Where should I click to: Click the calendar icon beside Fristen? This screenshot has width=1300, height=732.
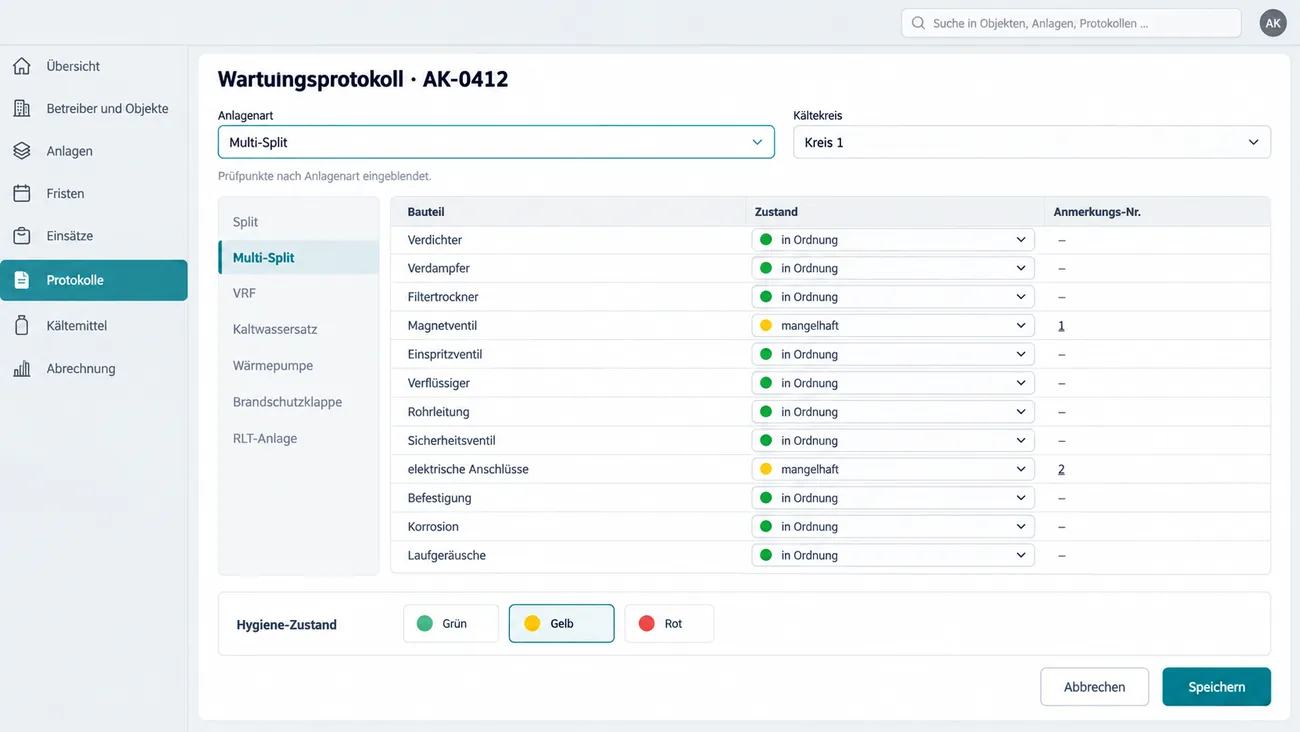22,193
